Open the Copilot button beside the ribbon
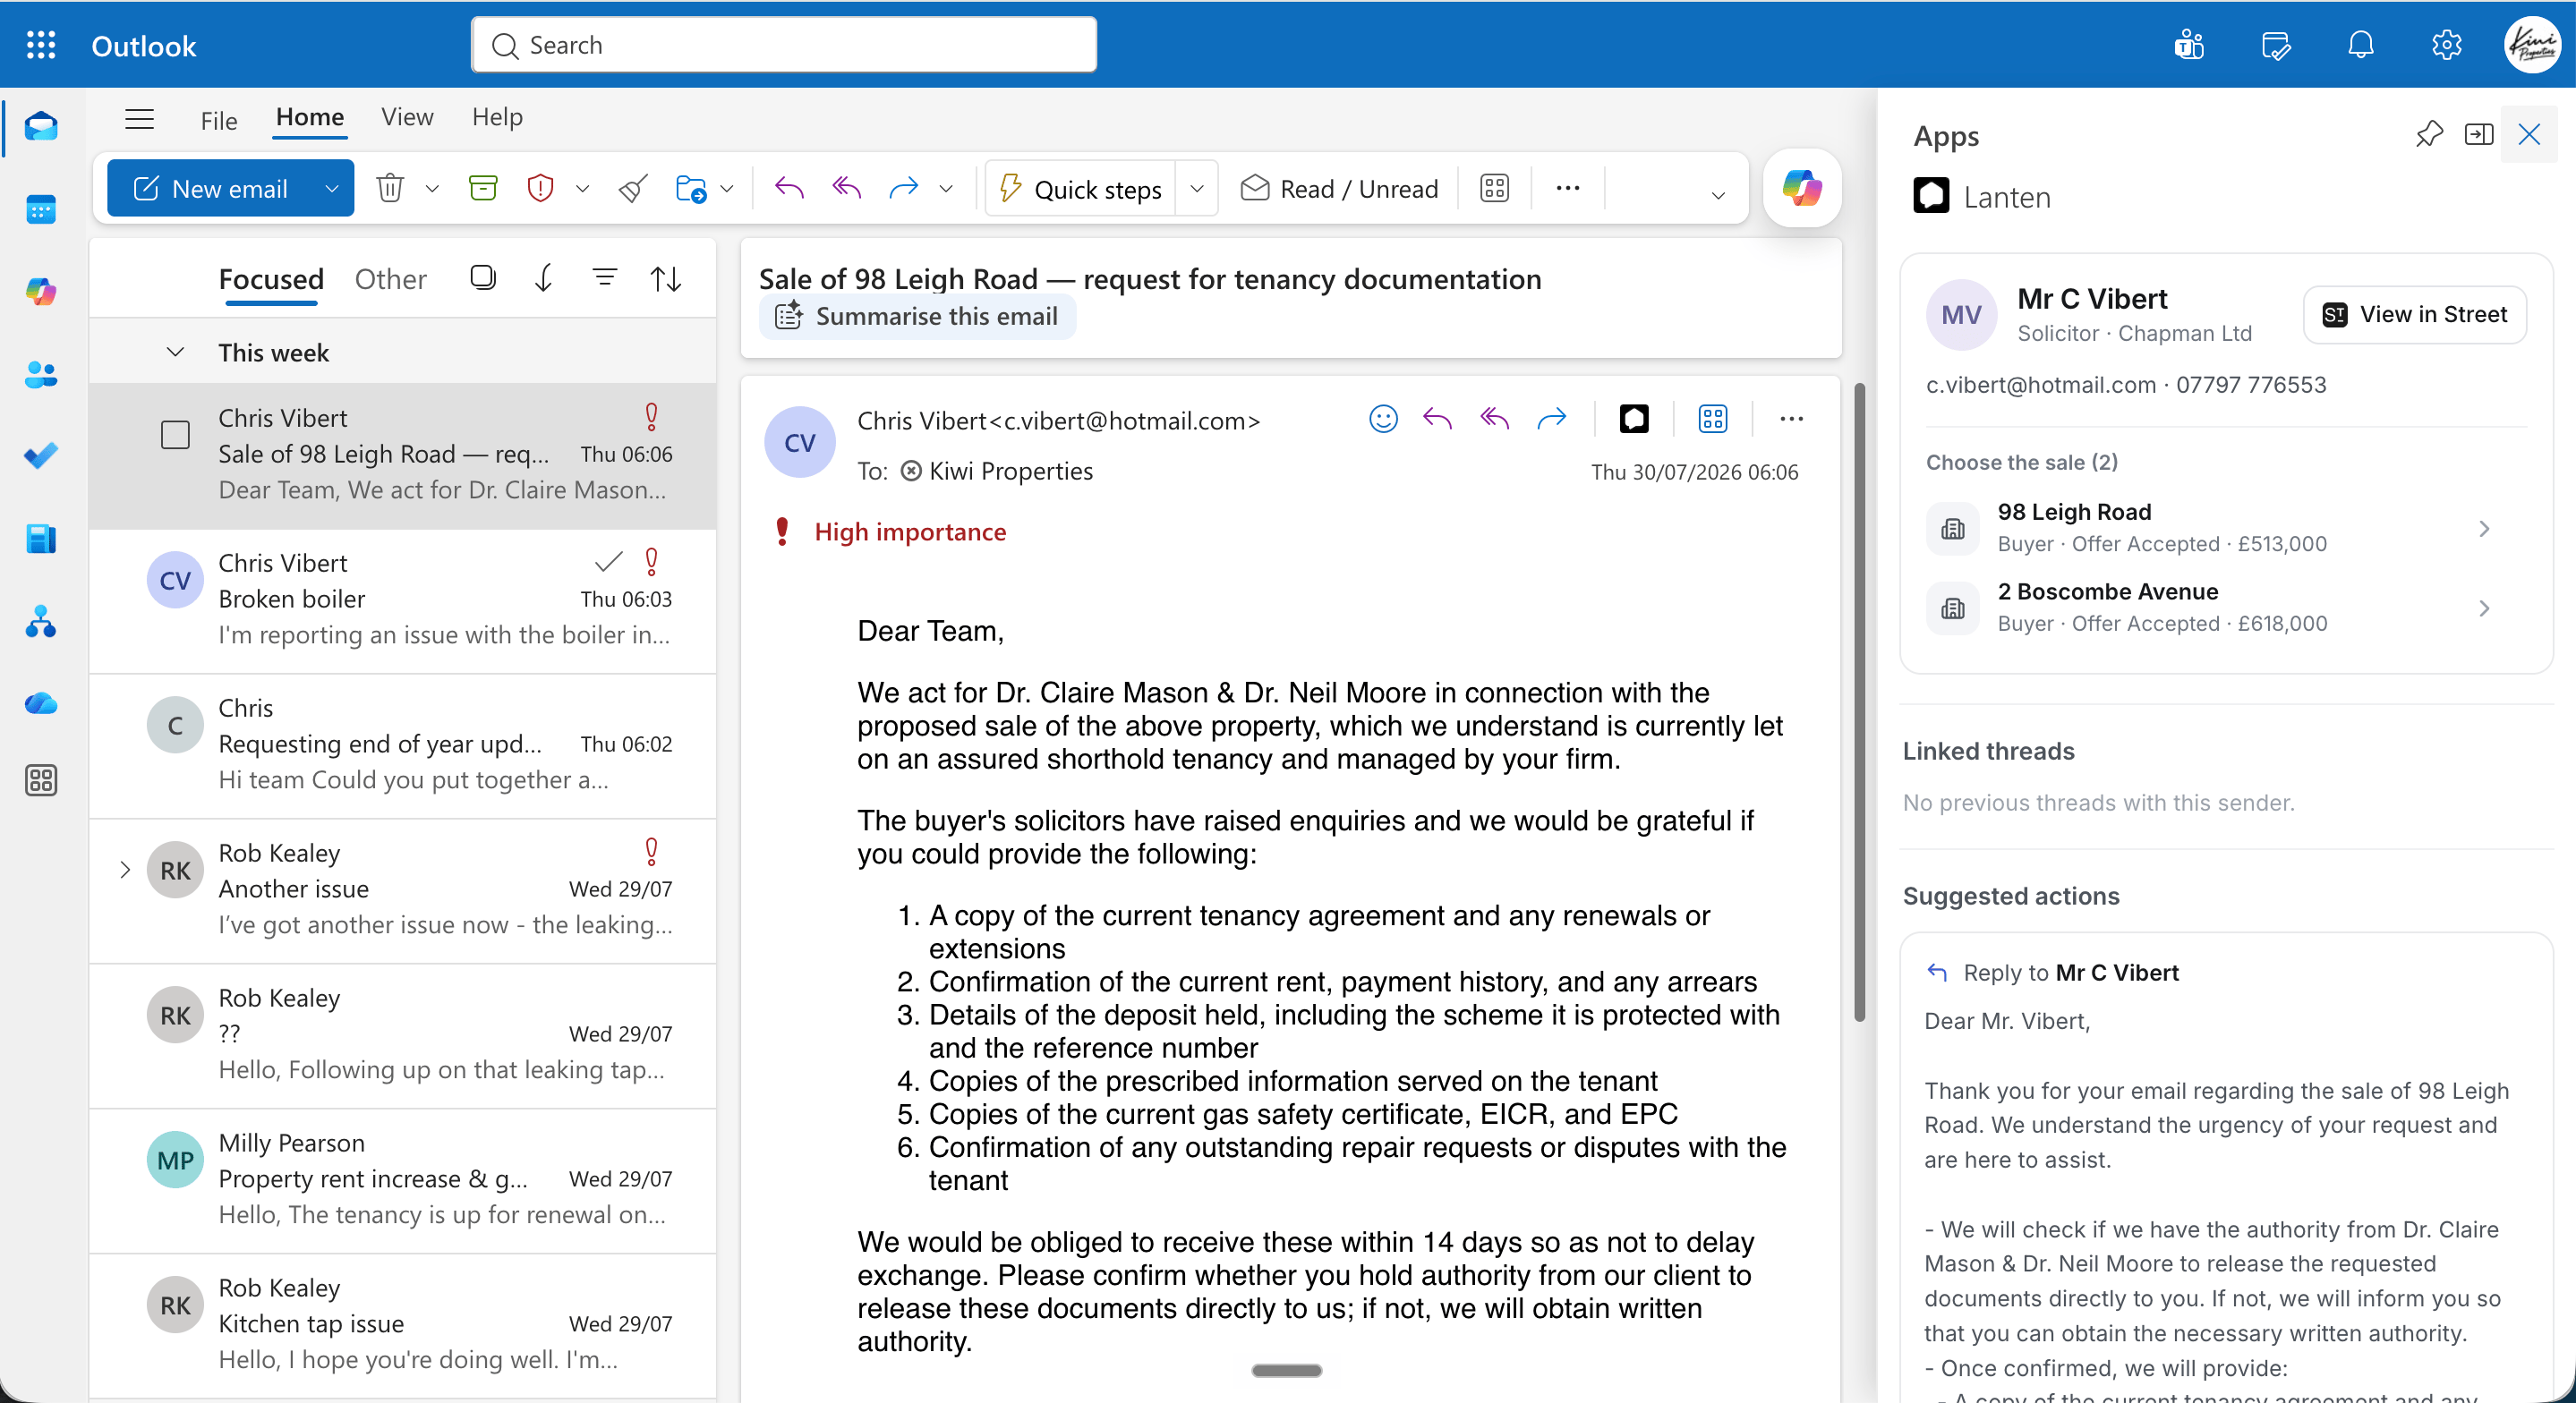2576x1403 pixels. (x=1802, y=188)
